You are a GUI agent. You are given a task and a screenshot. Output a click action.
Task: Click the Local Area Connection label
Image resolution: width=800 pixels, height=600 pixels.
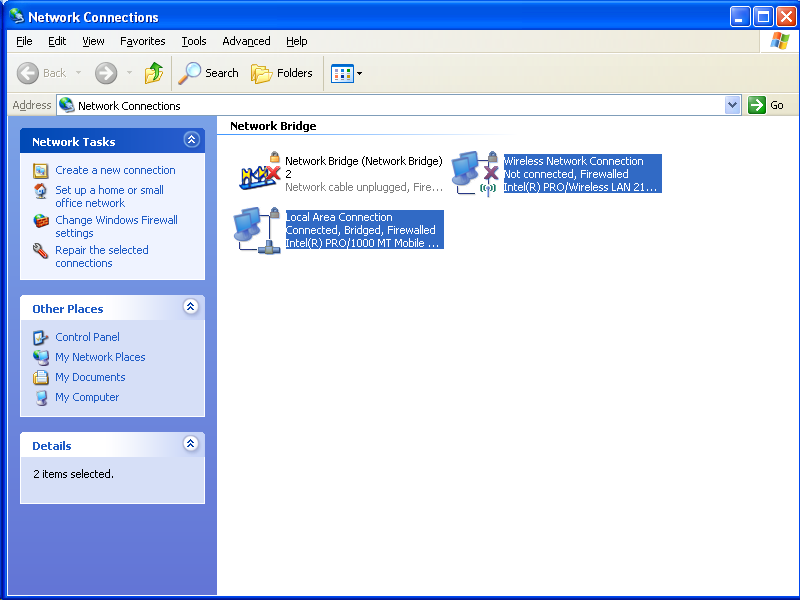[339, 217]
